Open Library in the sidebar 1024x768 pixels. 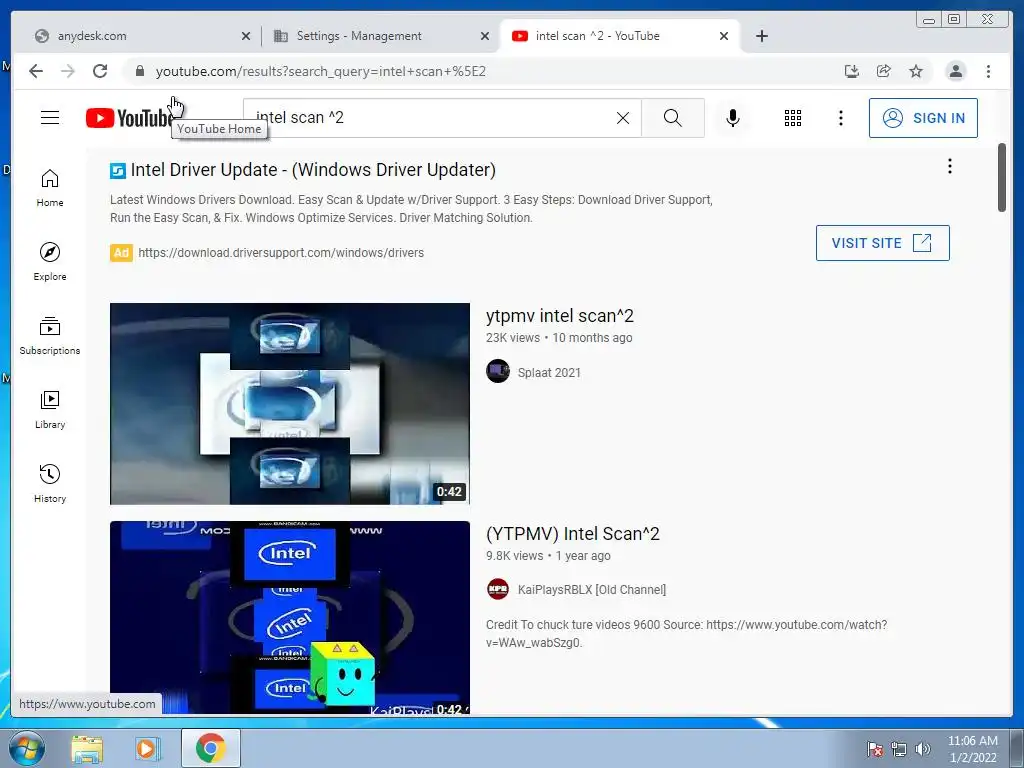click(50, 409)
